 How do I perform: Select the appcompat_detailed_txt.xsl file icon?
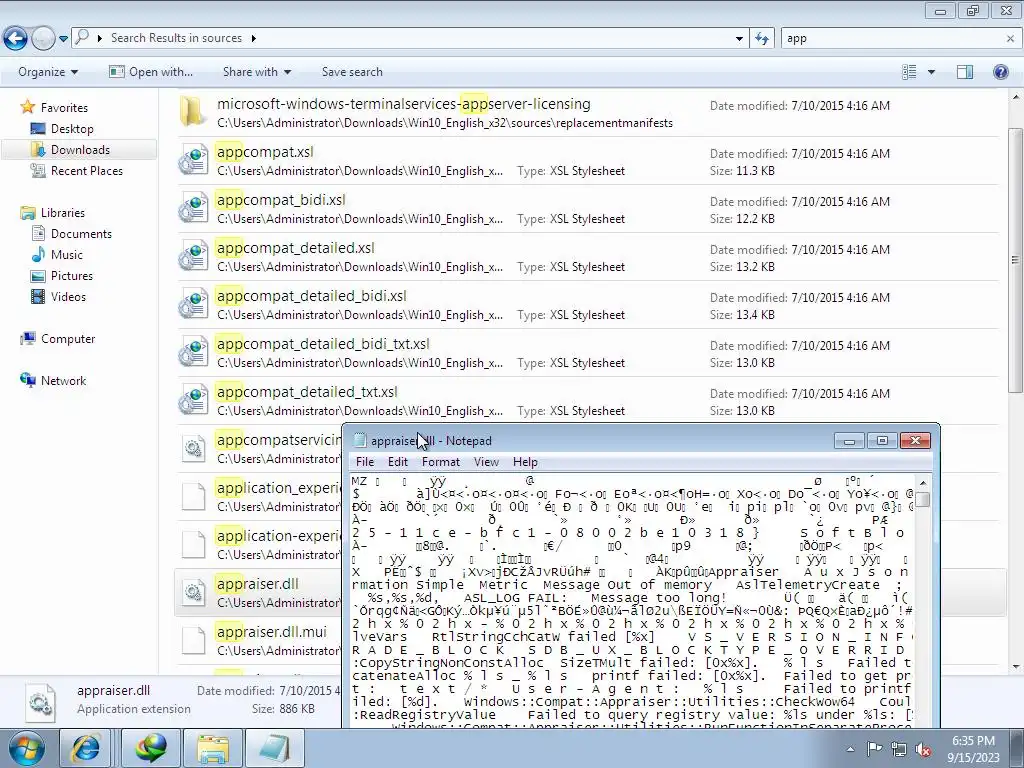193,400
